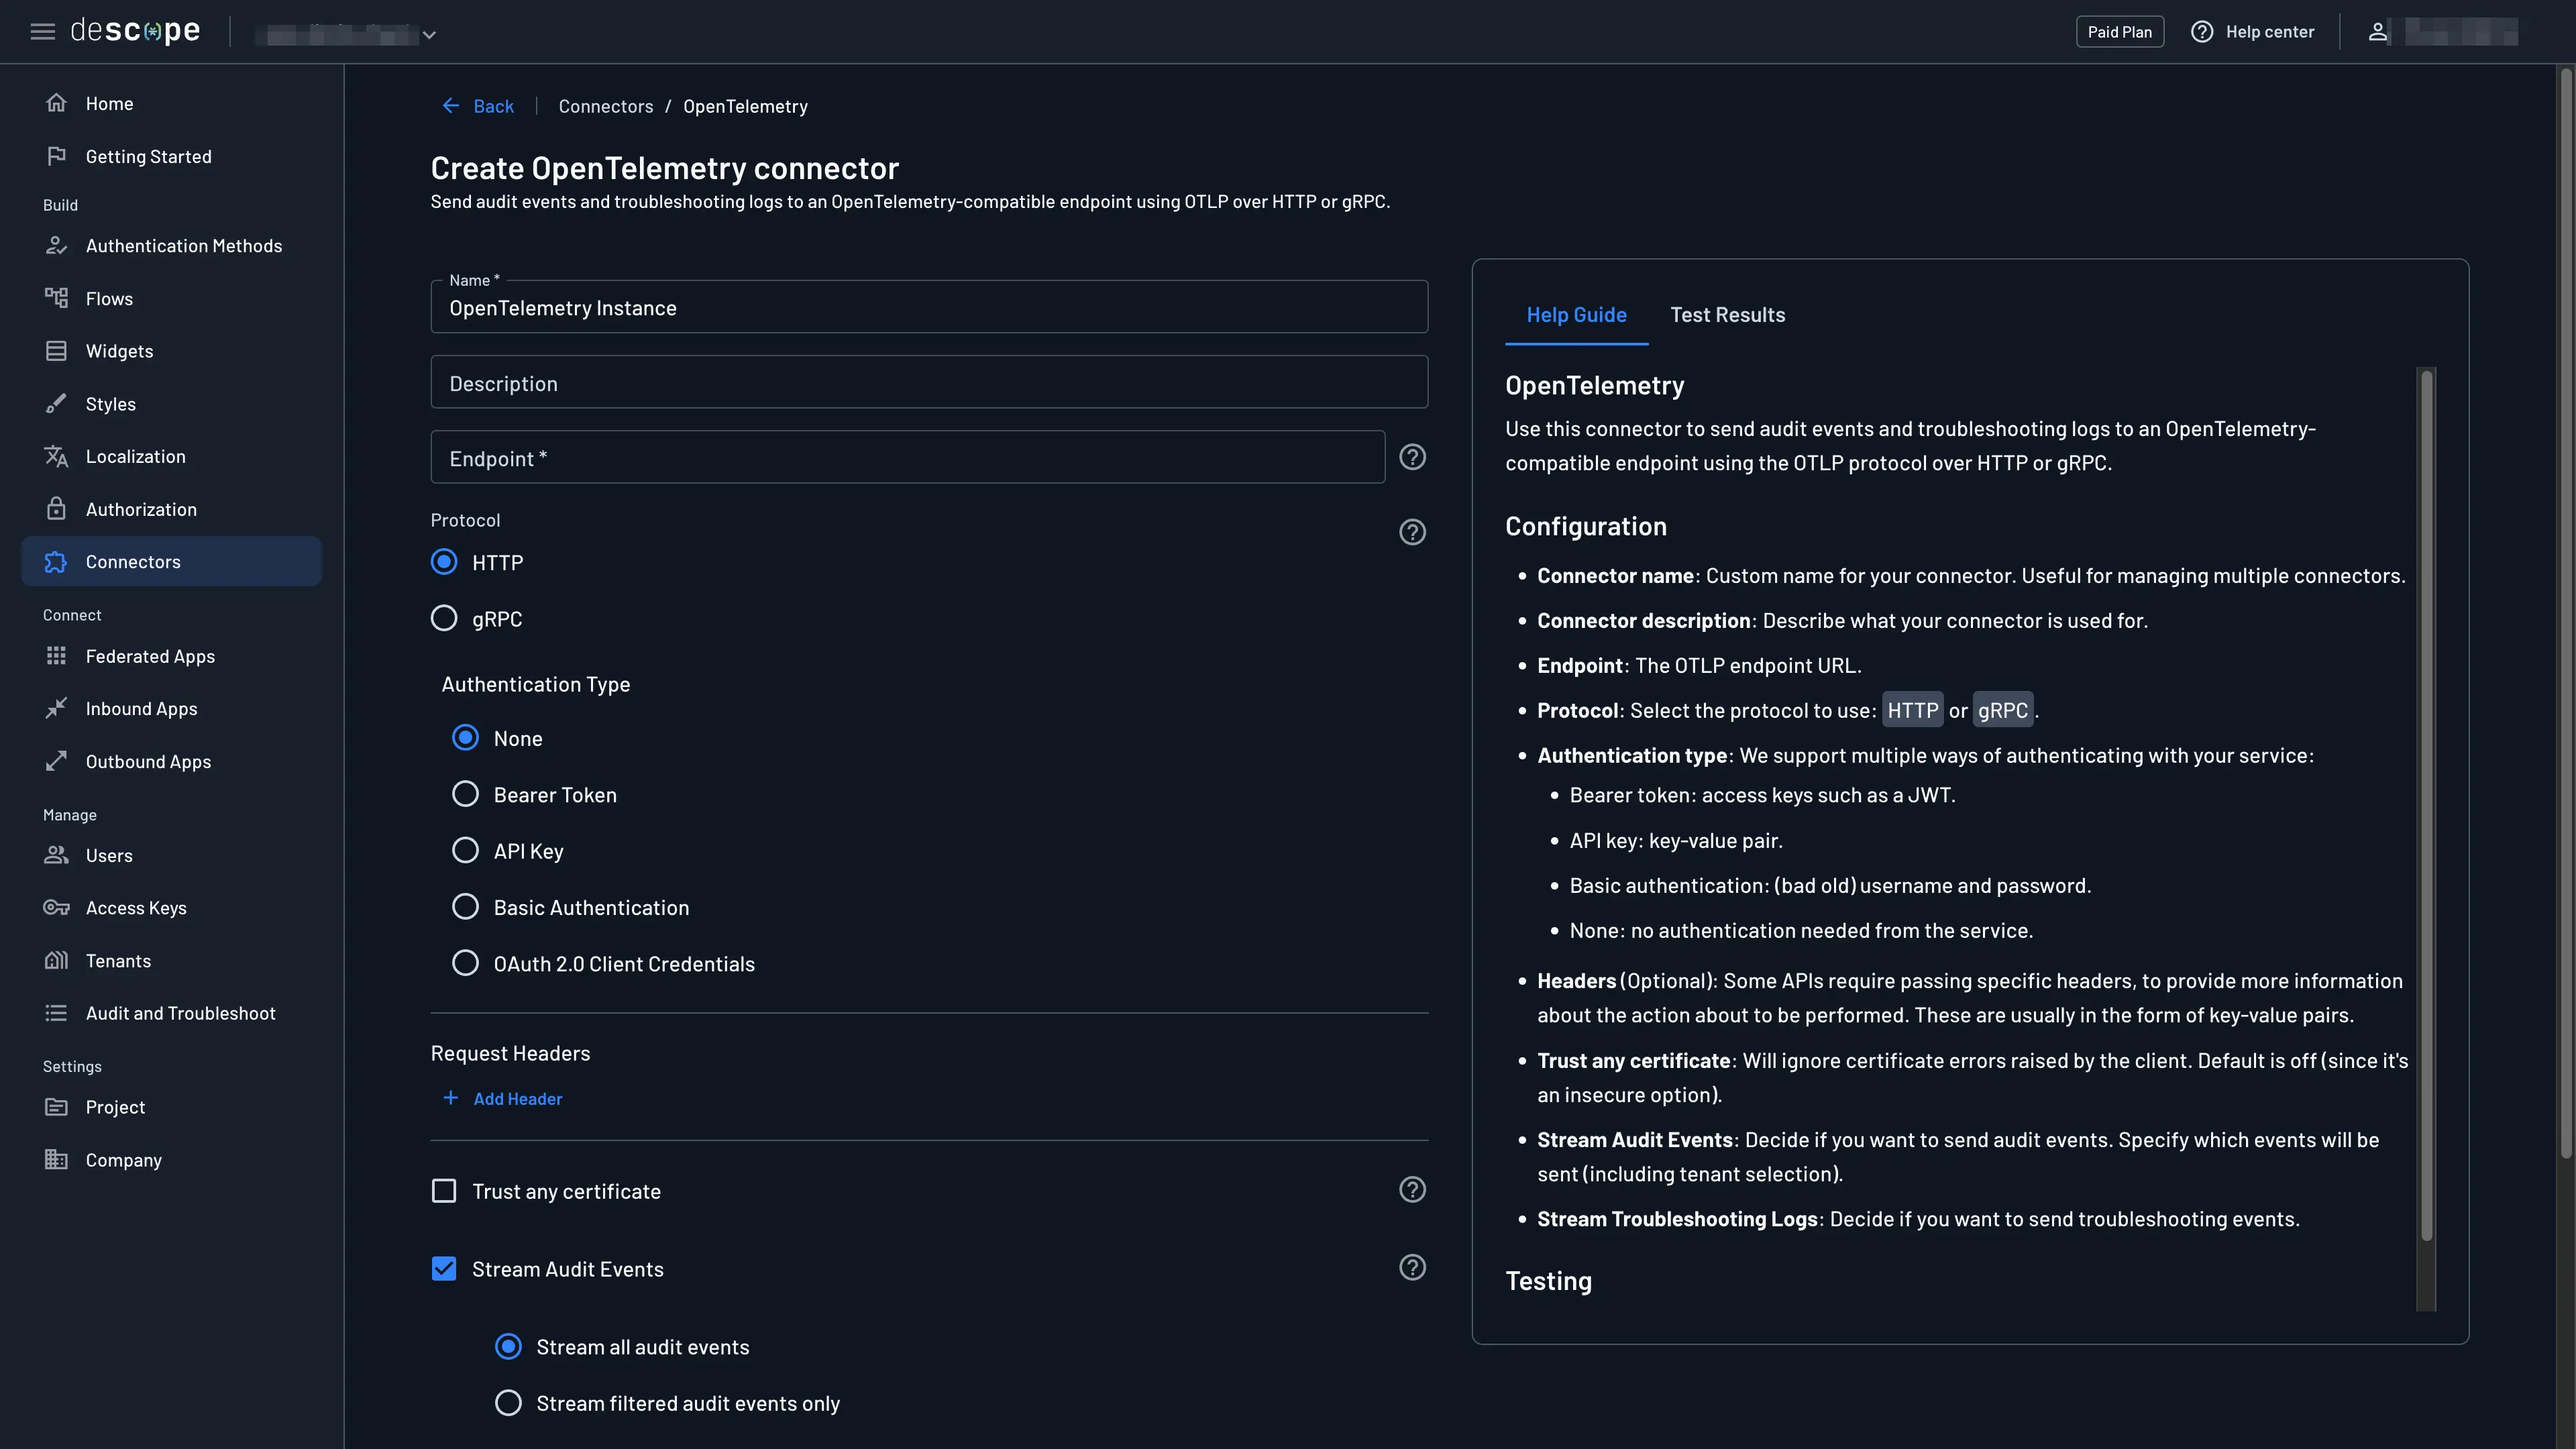Click the help icon for Stream Audit Events

coord(1412,1268)
